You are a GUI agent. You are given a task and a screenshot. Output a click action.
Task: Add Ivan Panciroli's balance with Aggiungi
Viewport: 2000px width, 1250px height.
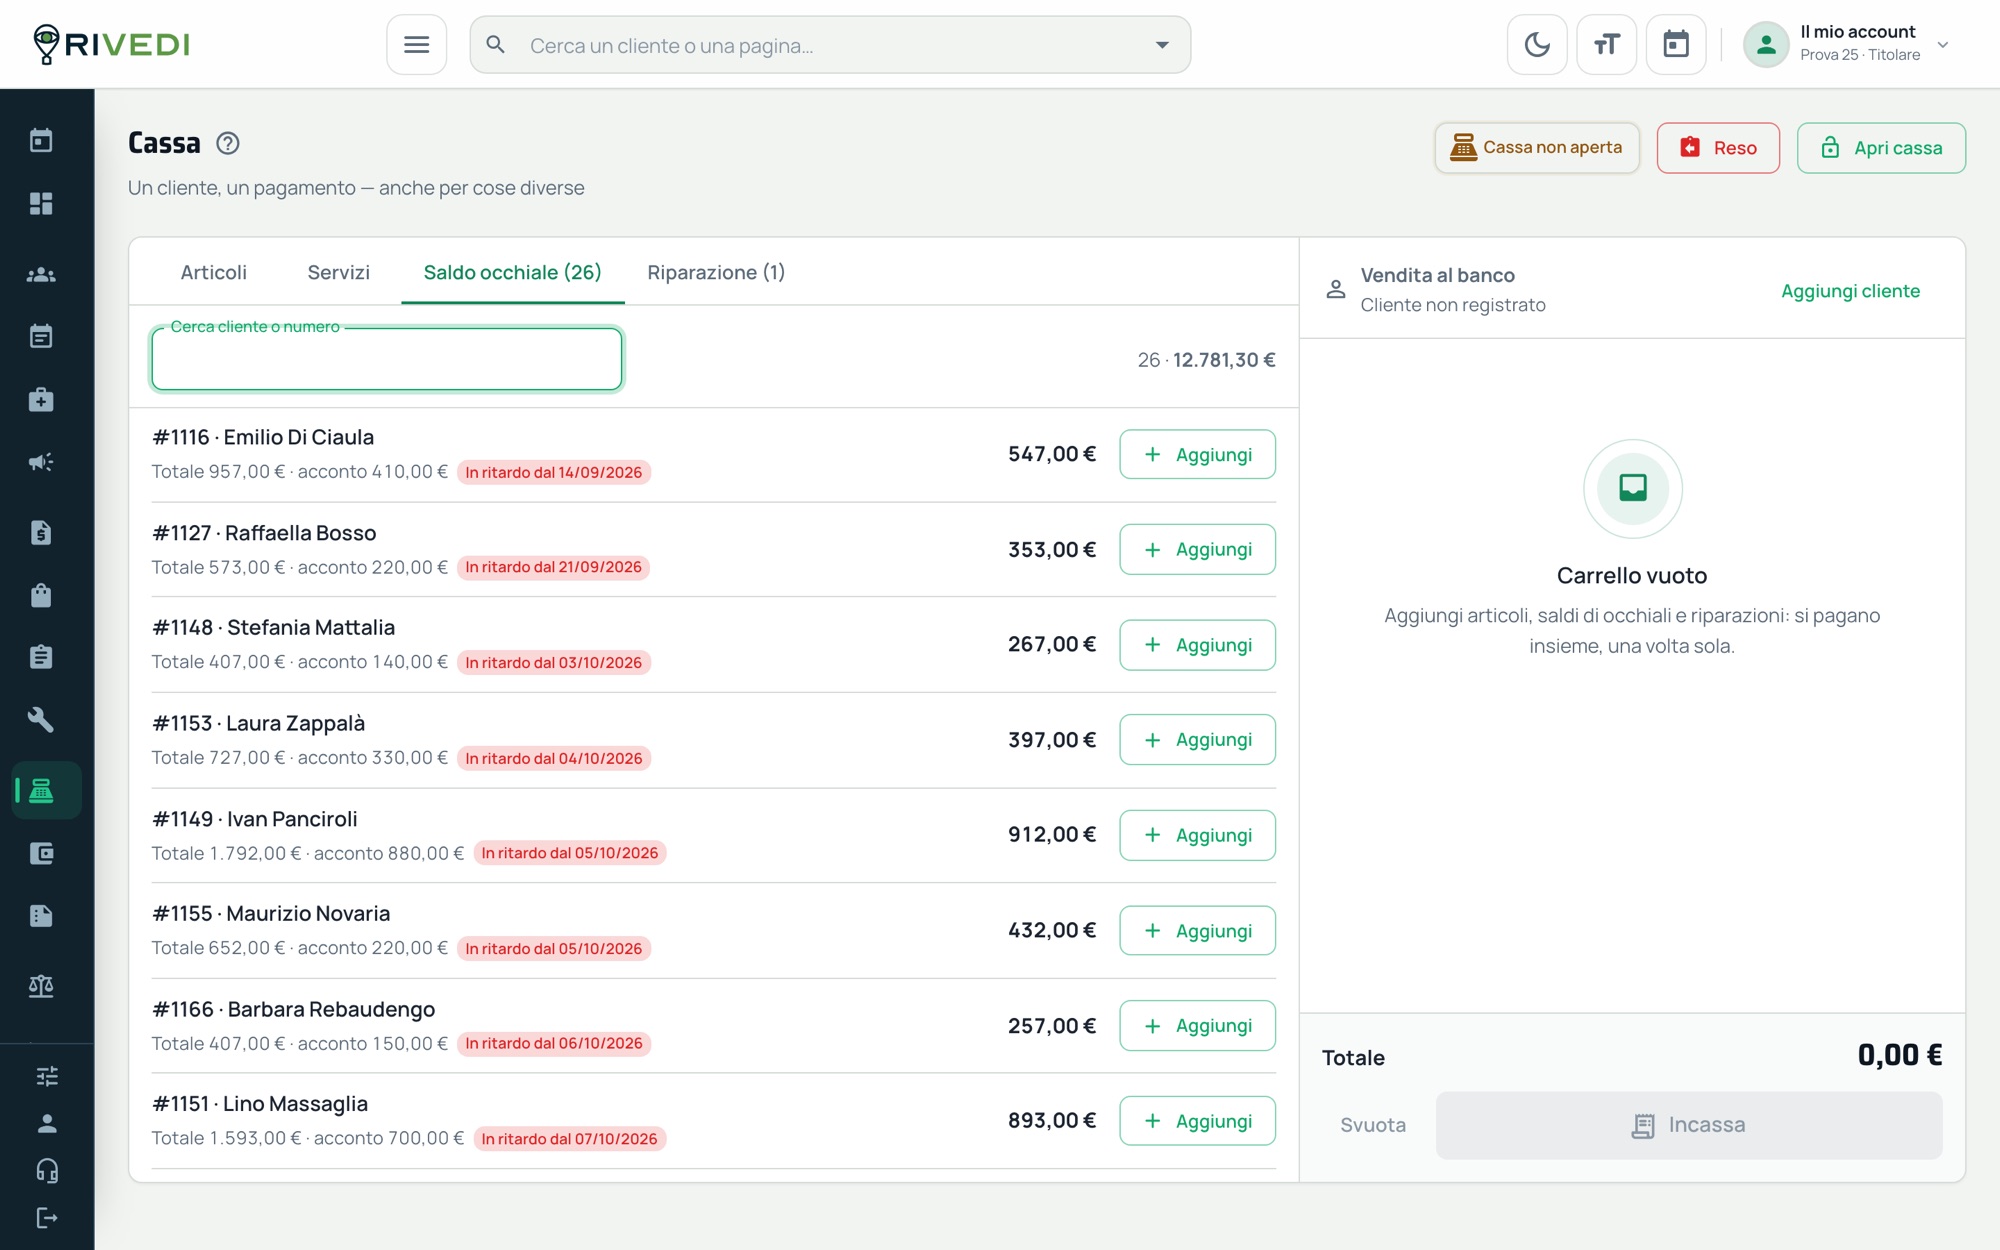1197,835
